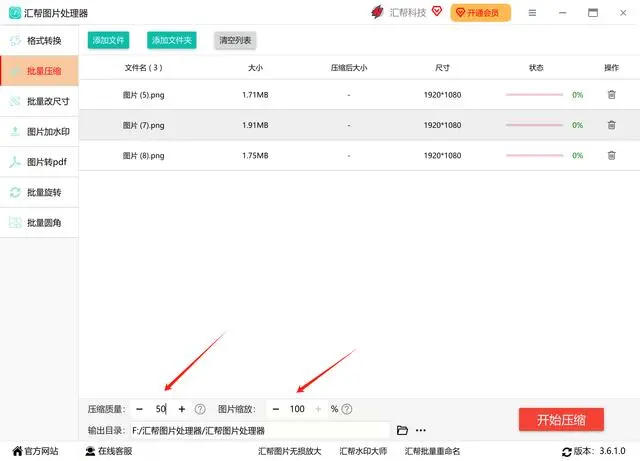Click the 汇帮科技 logo icon
The image size is (640, 461).
tap(377, 12)
